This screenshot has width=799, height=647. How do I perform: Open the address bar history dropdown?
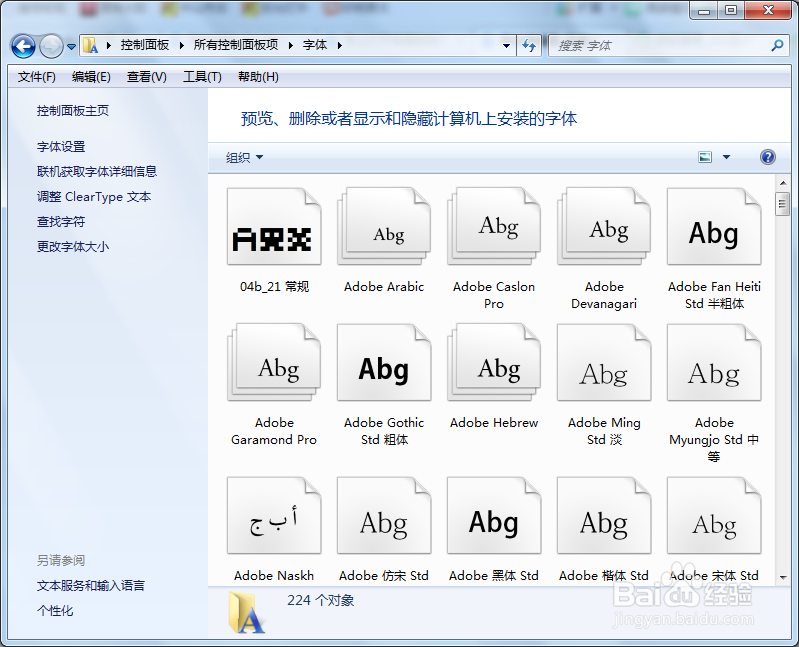[x=506, y=45]
